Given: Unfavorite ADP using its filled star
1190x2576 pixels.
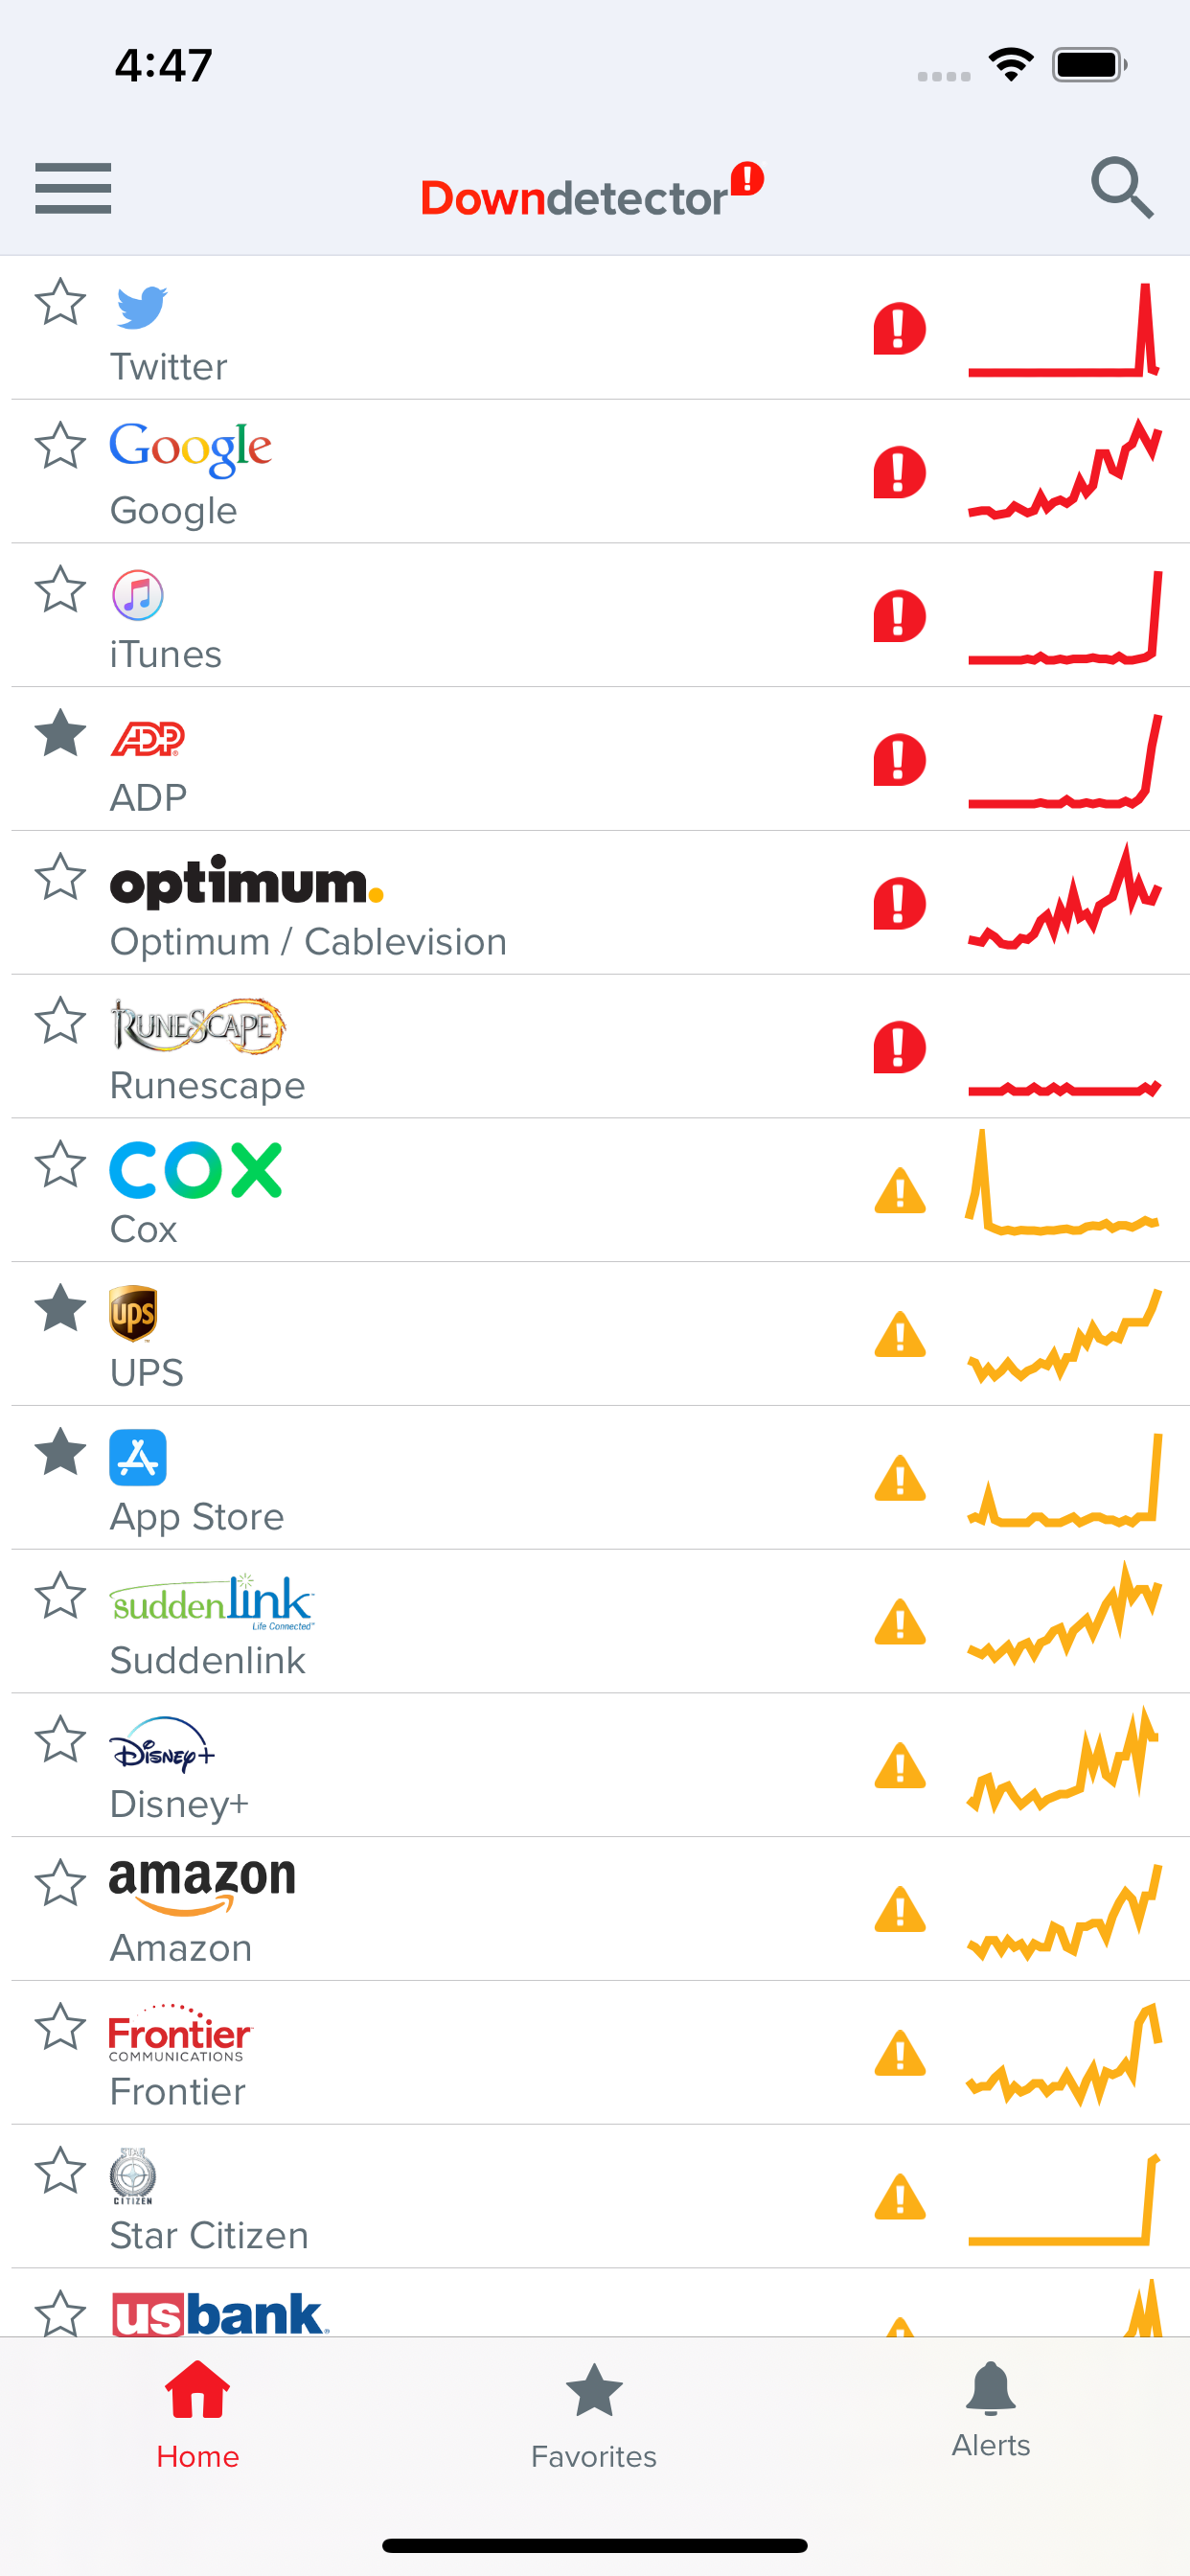Looking at the screenshot, I should pyautogui.click(x=60, y=733).
